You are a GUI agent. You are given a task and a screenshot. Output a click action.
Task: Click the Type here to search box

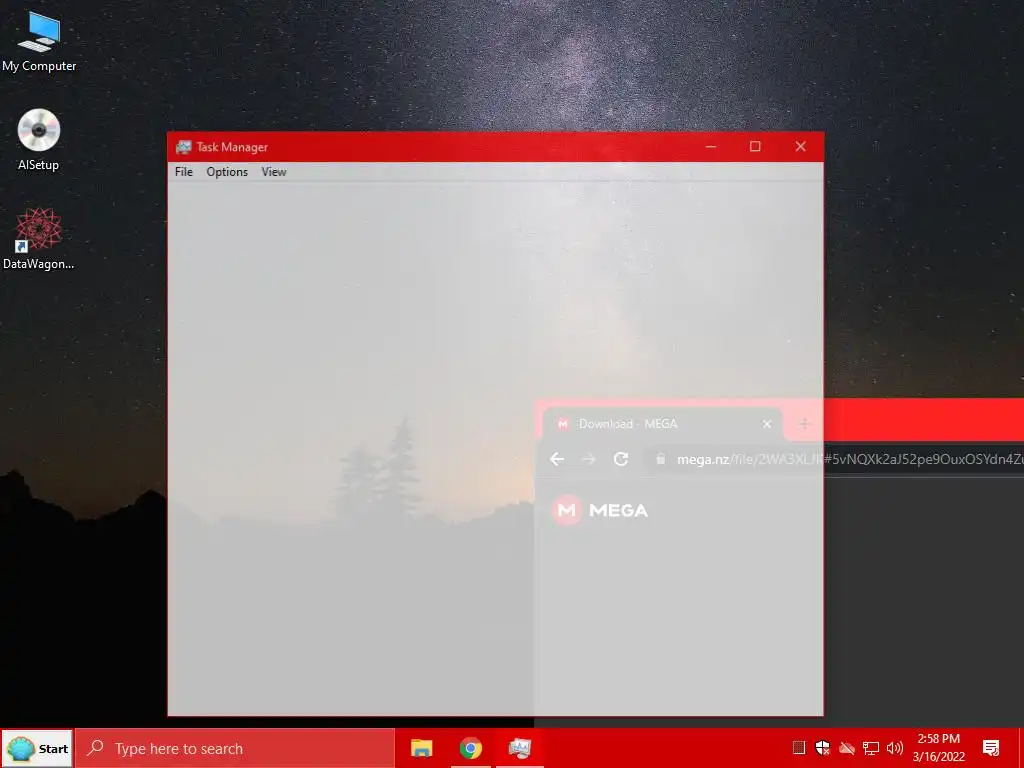point(235,748)
